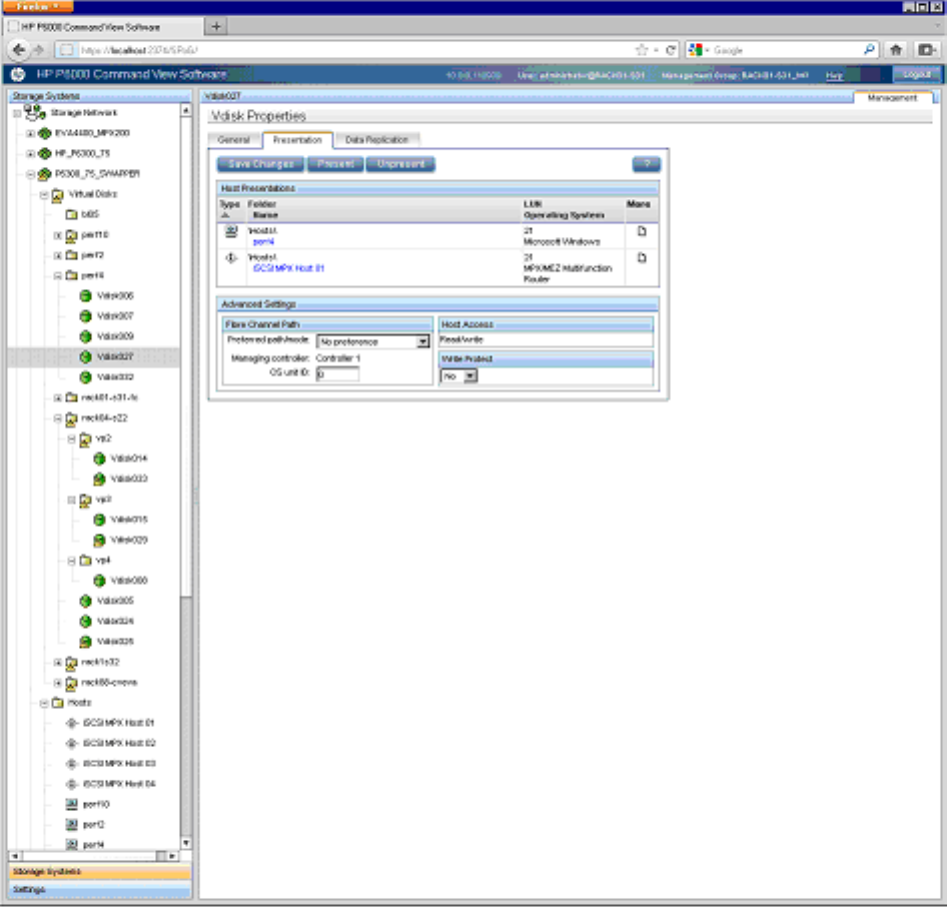
Task: Open the Settings pane bar
Action: point(100,890)
